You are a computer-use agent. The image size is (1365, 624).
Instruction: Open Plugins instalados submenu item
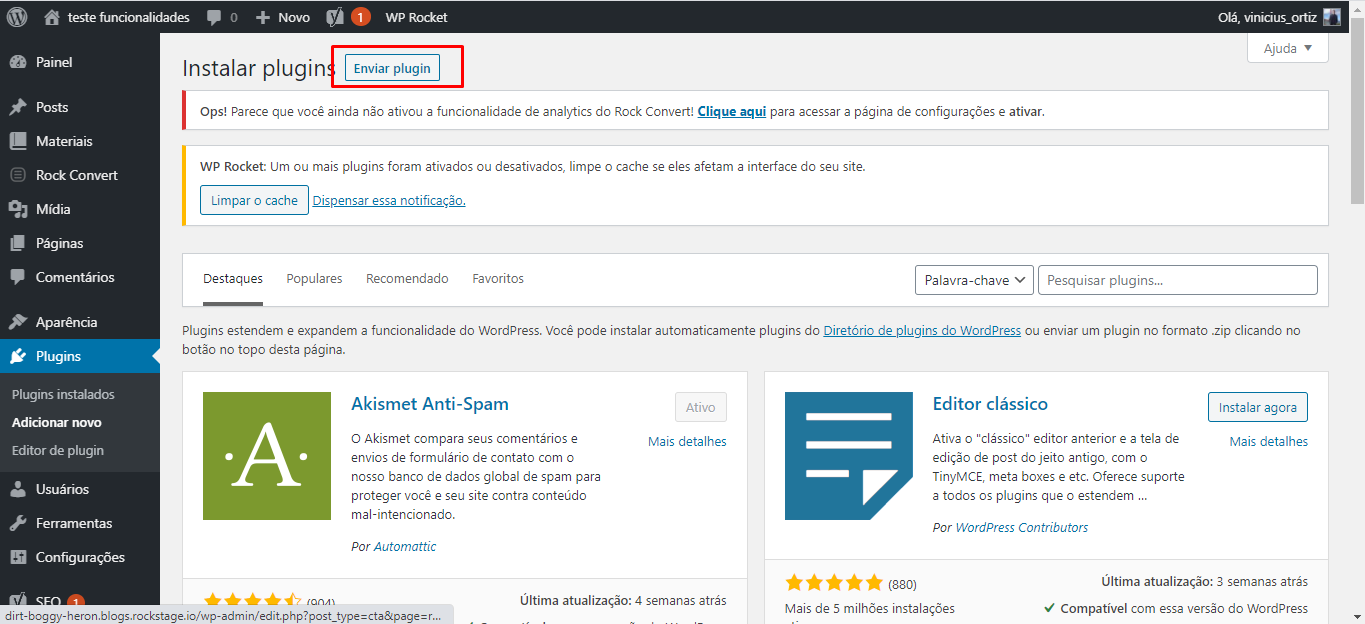63,394
